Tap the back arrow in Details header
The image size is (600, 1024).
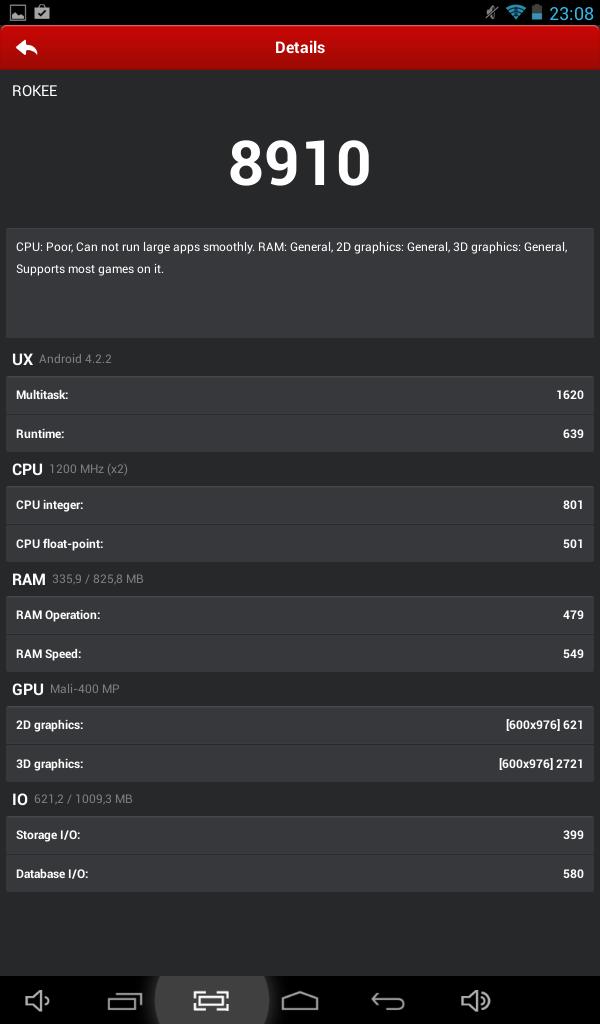[27, 47]
